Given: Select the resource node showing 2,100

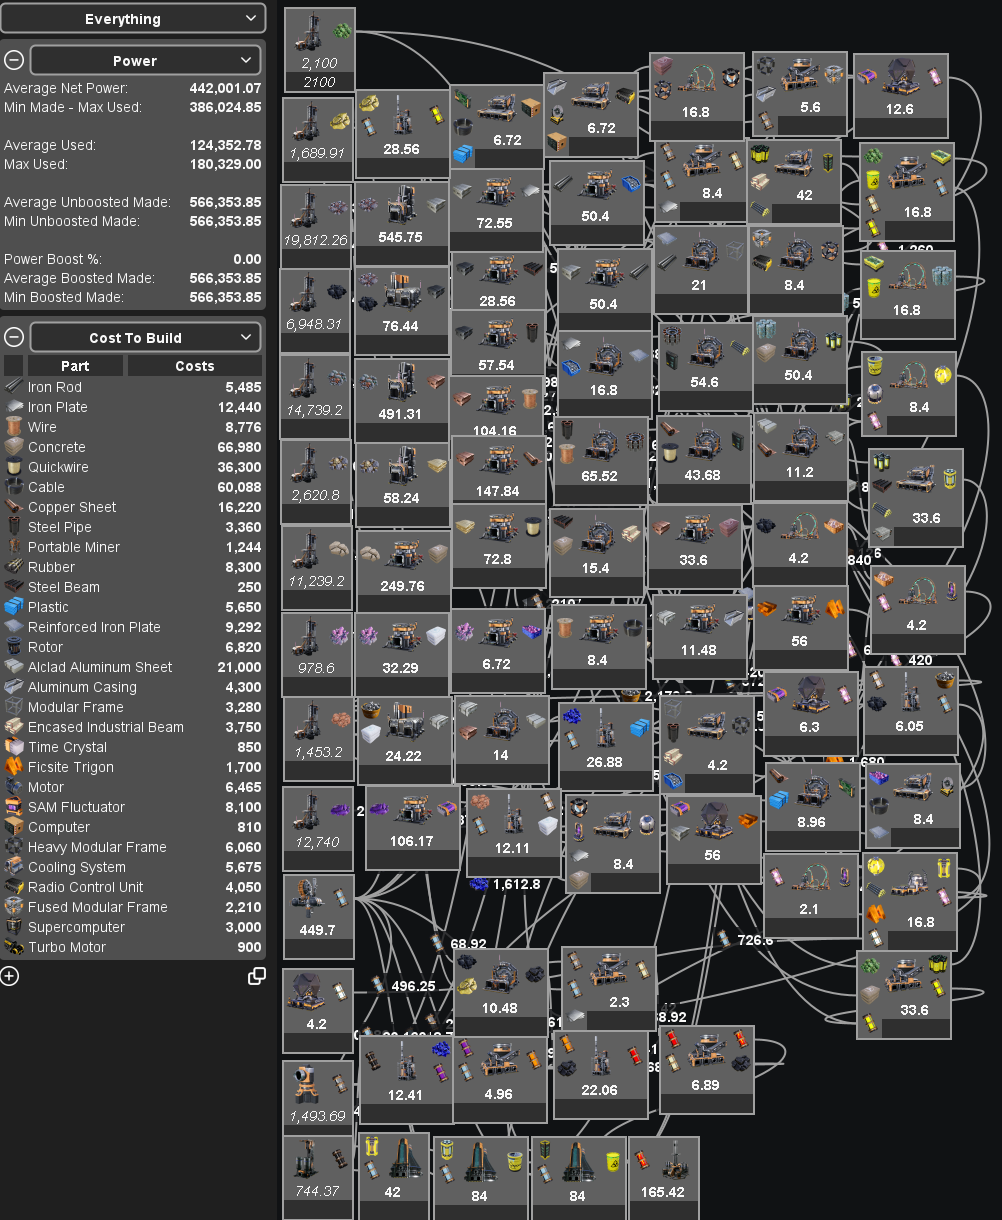Looking at the screenshot, I should click(320, 51).
